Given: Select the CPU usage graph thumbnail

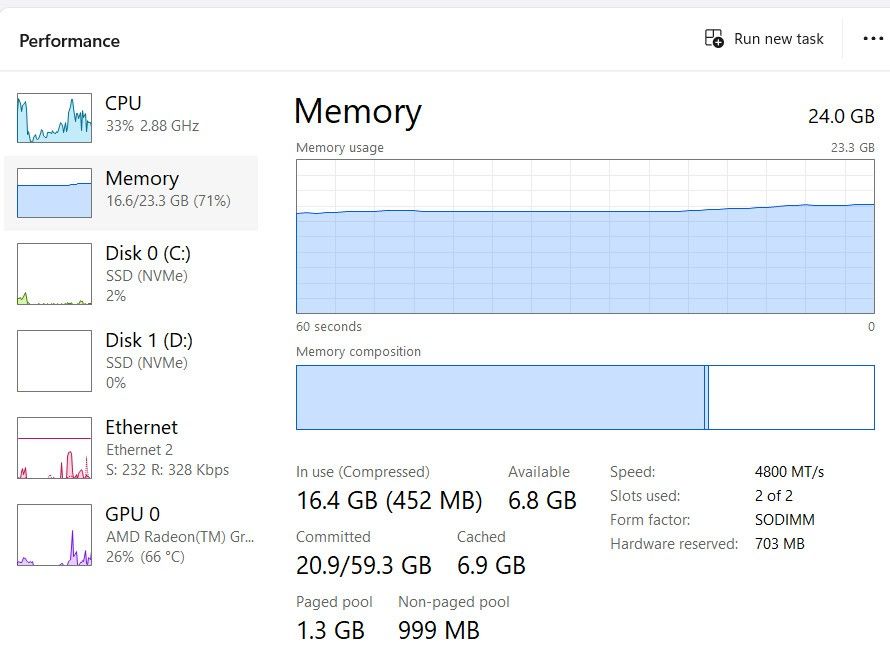Looking at the screenshot, I should click(x=54, y=118).
